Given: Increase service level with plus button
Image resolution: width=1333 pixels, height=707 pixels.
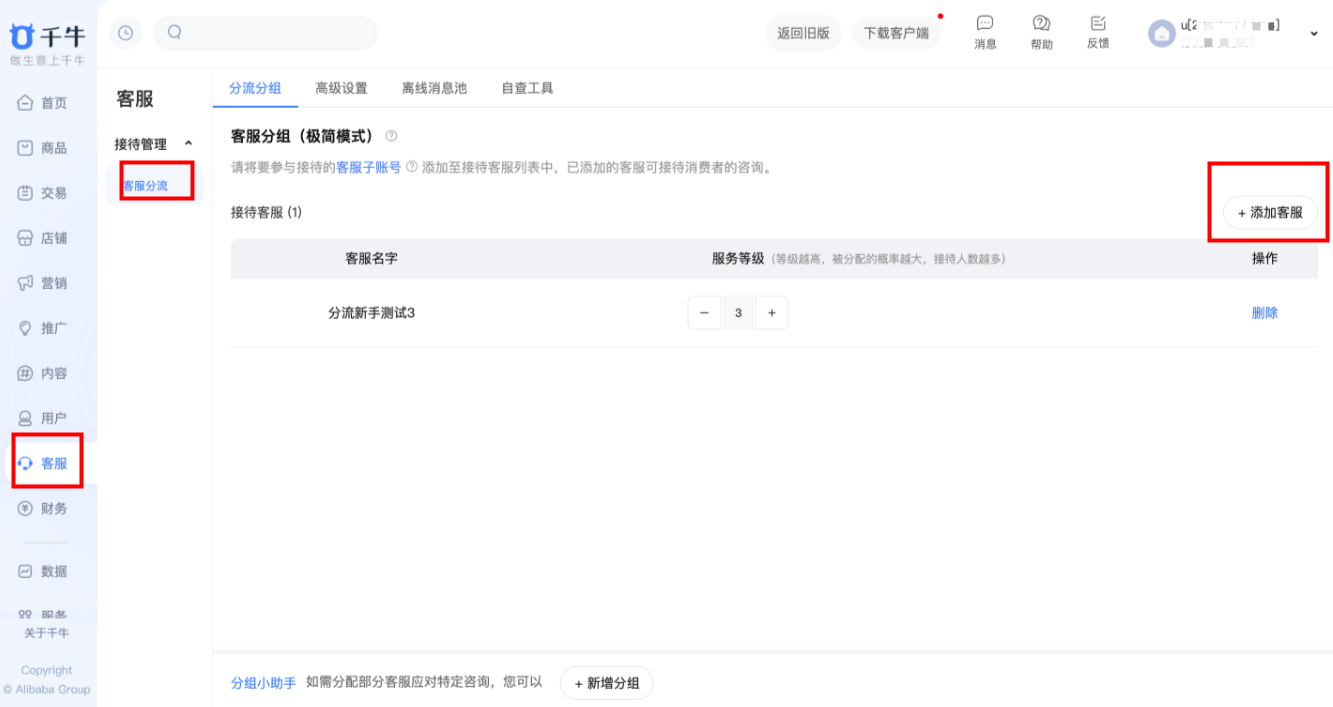Looking at the screenshot, I should [772, 313].
